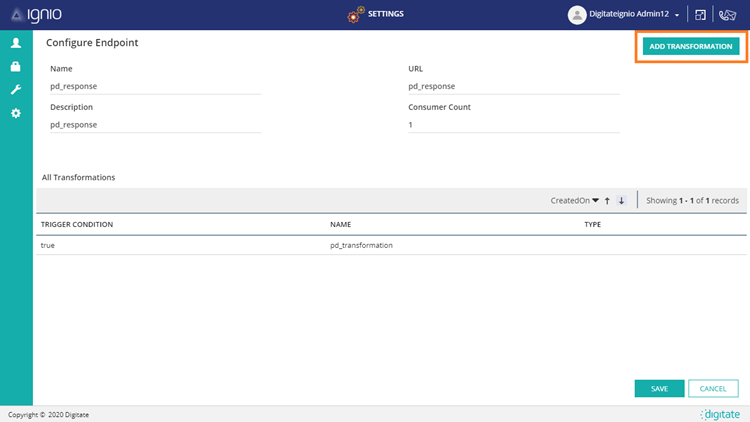Click the dashboard layout icon in header
Screen dimensions: 750x422
coord(701,15)
